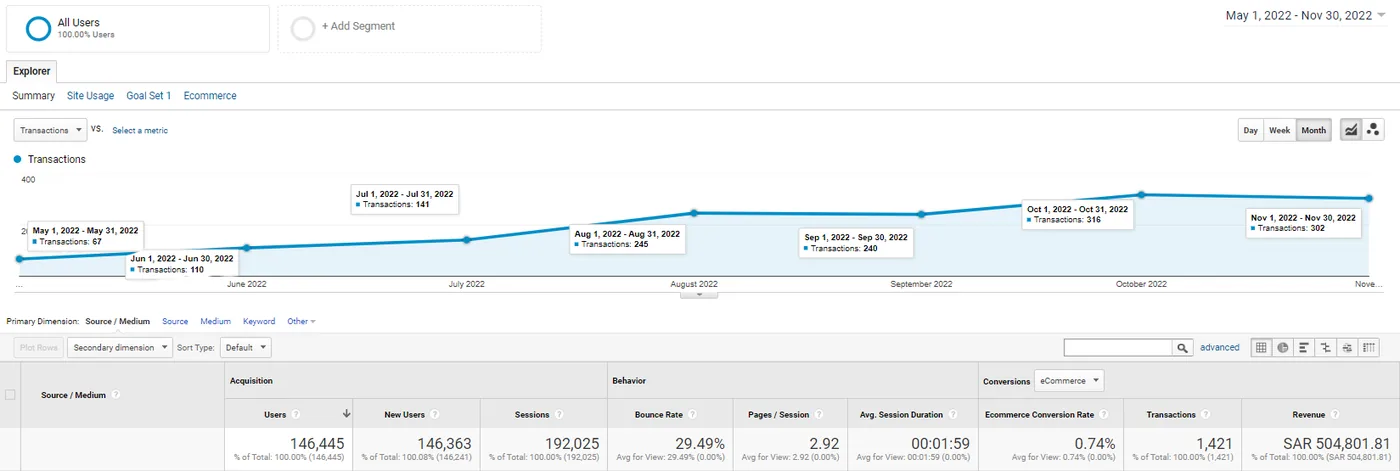This screenshot has height=471, width=1400.
Task: Click the All Users segment circle
Action: (38, 28)
